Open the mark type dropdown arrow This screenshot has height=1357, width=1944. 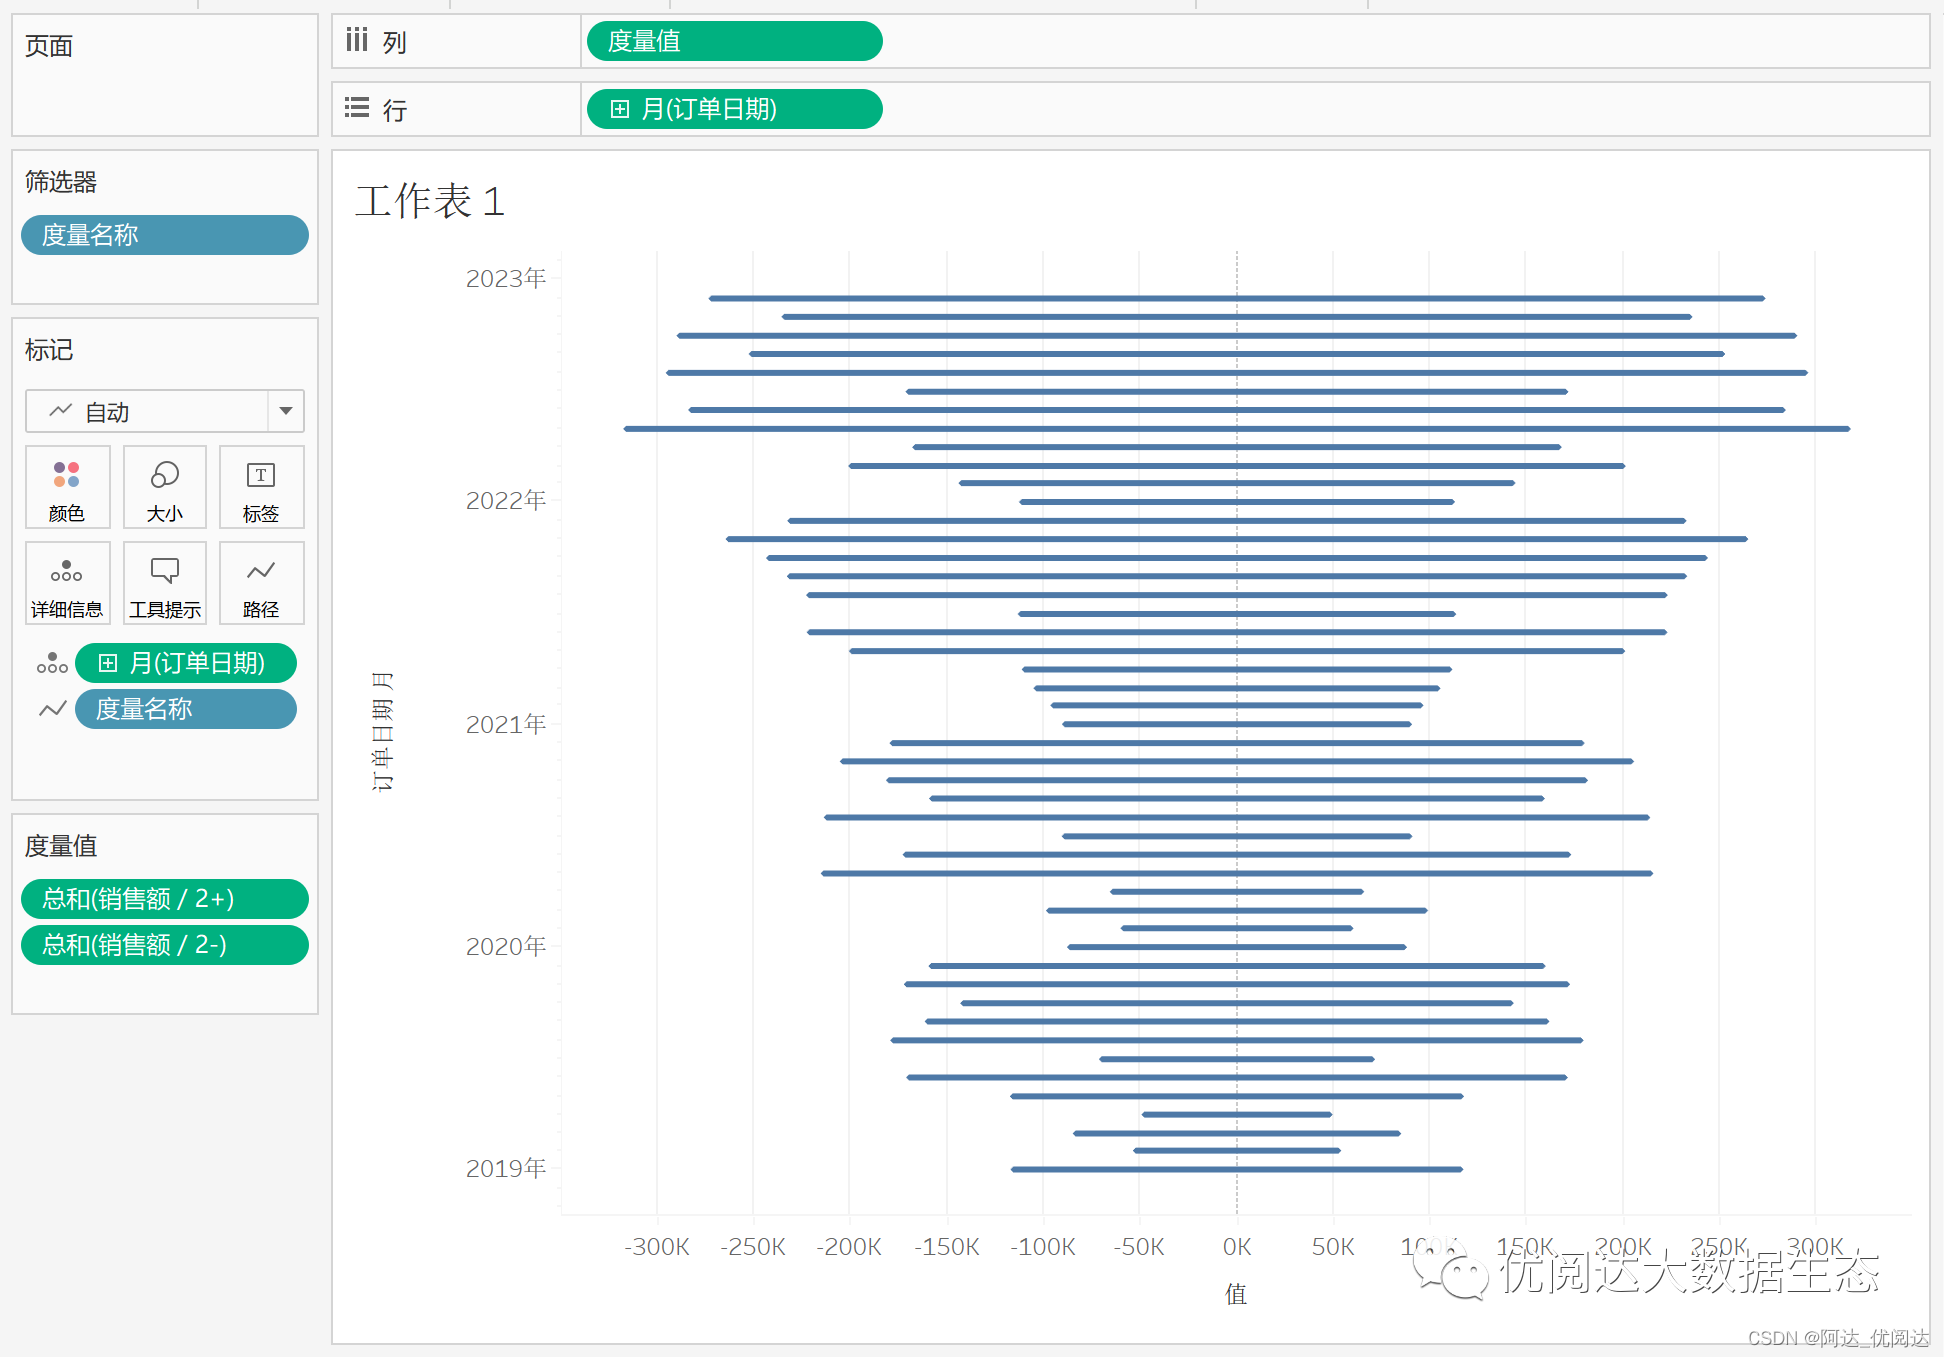pyautogui.click(x=286, y=411)
